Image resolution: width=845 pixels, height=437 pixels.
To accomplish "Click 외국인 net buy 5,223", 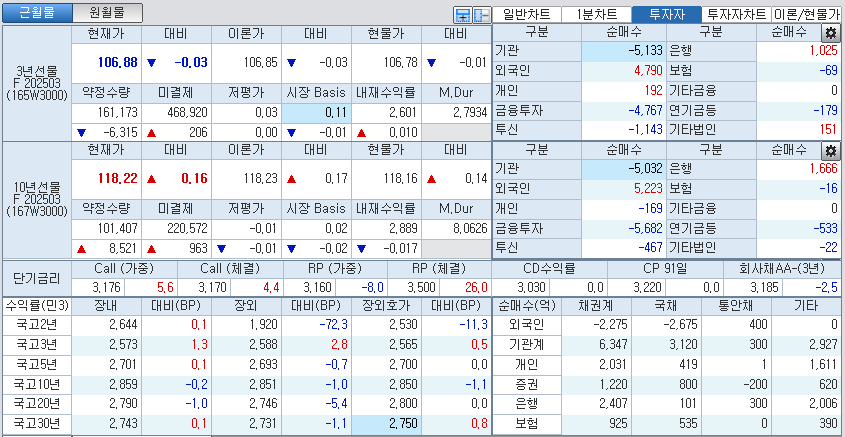I will click(x=648, y=189).
